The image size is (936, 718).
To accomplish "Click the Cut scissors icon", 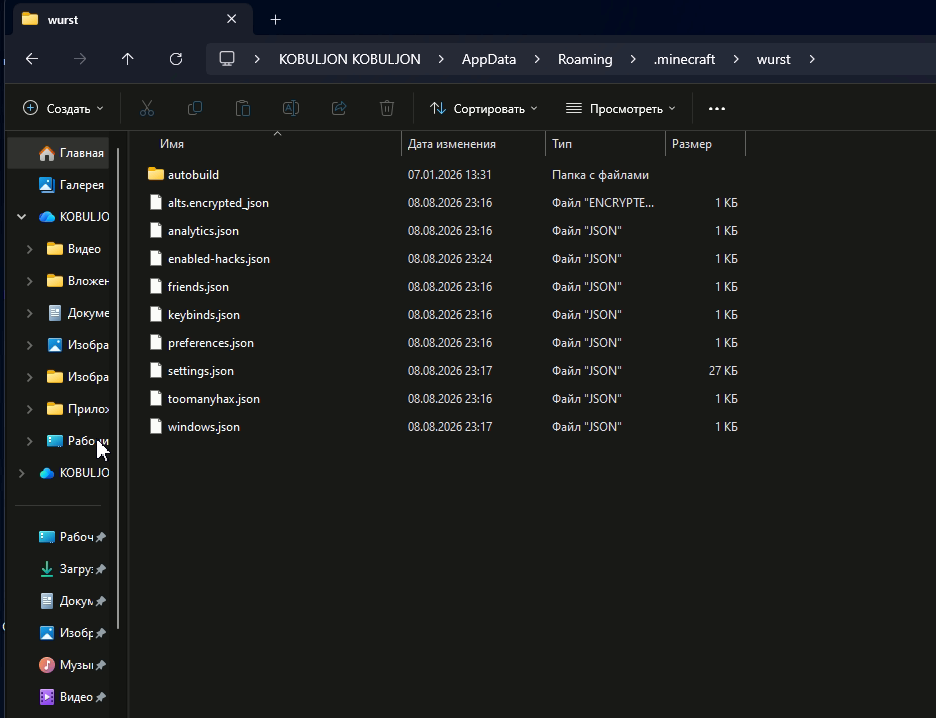I will 147,109.
